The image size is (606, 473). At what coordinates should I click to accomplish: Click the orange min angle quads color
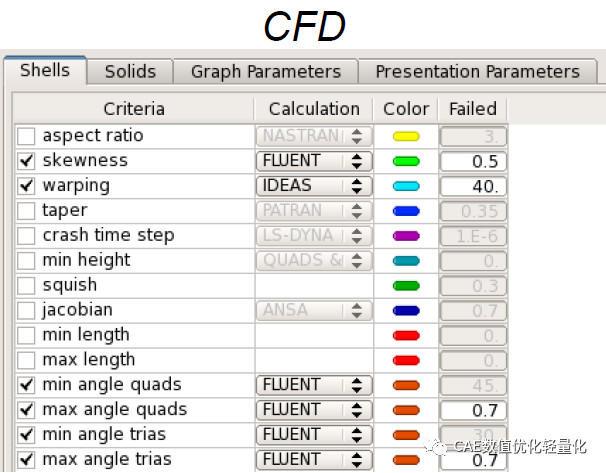[x=406, y=385]
